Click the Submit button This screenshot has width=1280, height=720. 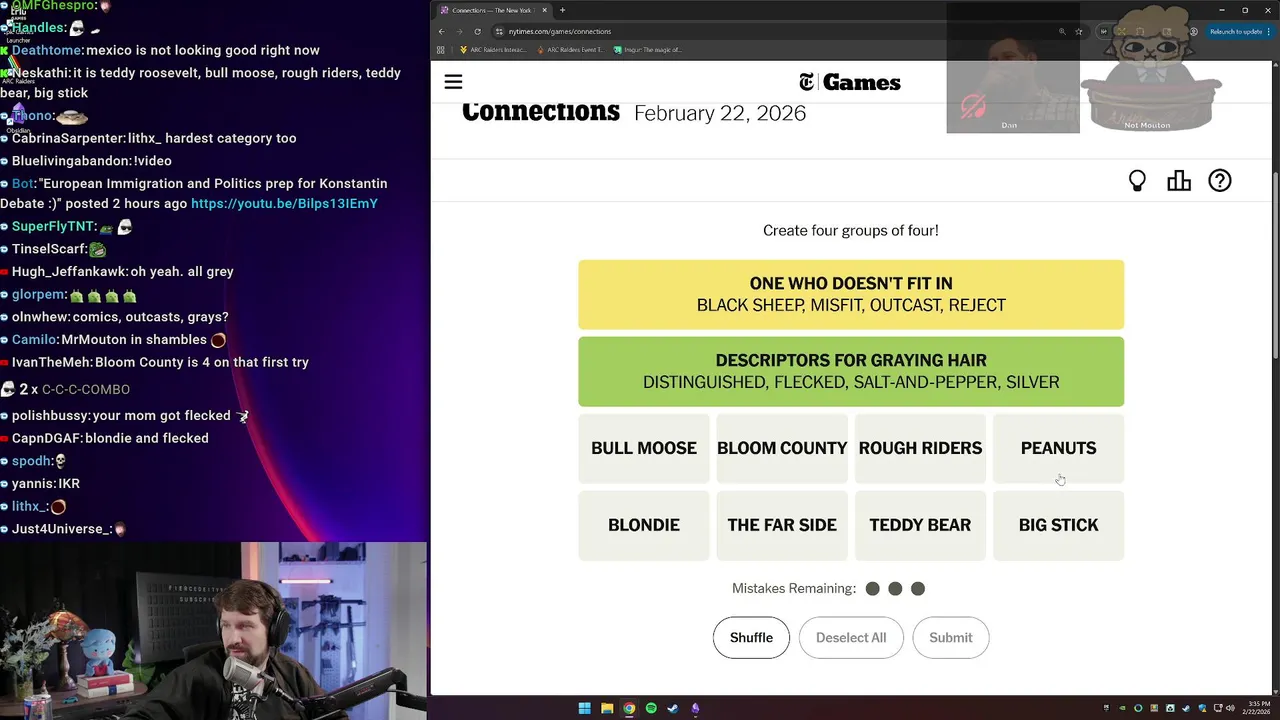pyautogui.click(x=951, y=638)
